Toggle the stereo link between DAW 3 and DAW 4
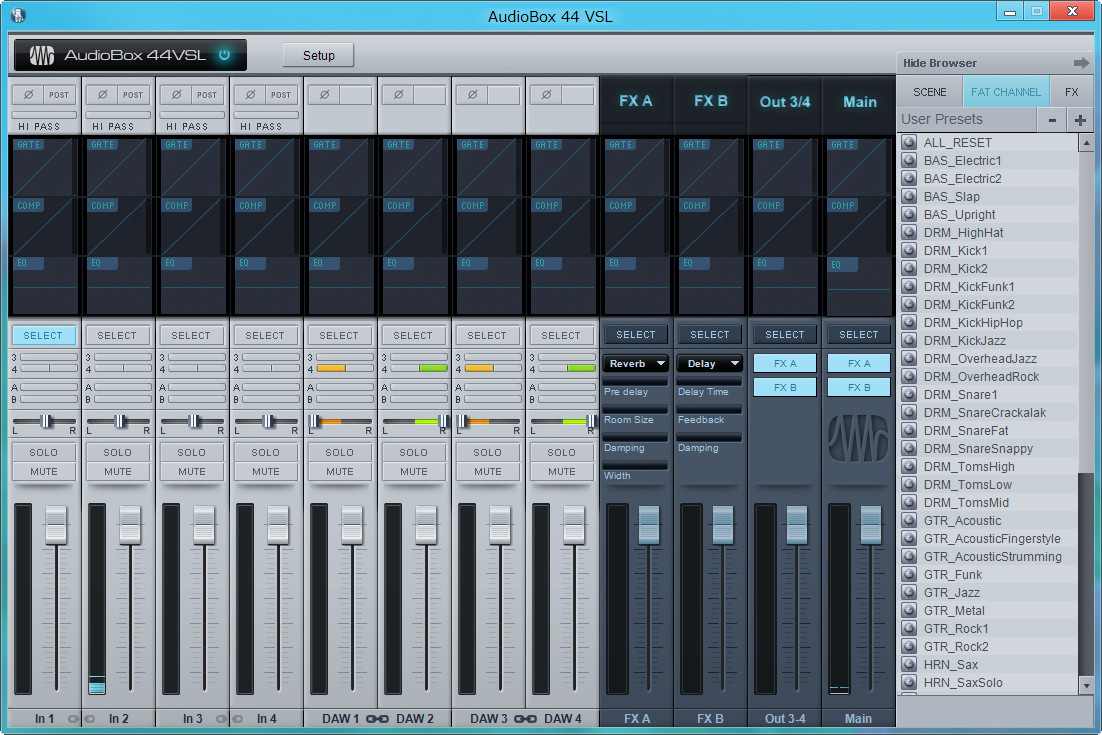This screenshot has height=735, width=1102. (525, 719)
